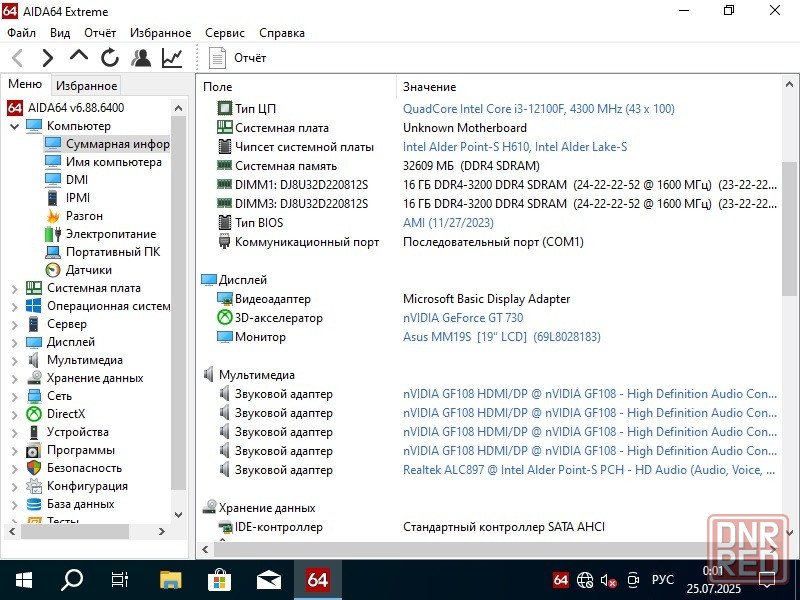Open the Realtek ALC897 audio link

[x=590, y=470]
